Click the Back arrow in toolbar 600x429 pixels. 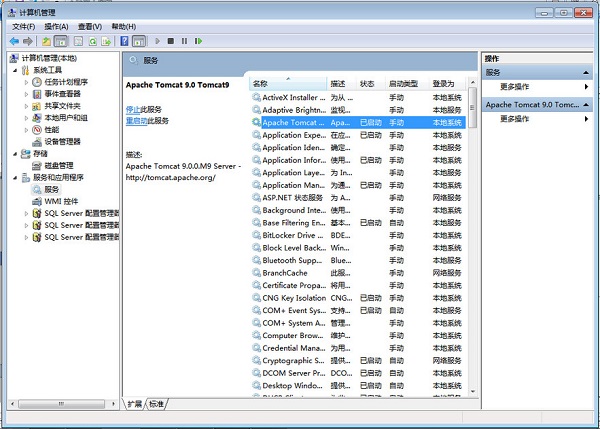[x=13, y=41]
